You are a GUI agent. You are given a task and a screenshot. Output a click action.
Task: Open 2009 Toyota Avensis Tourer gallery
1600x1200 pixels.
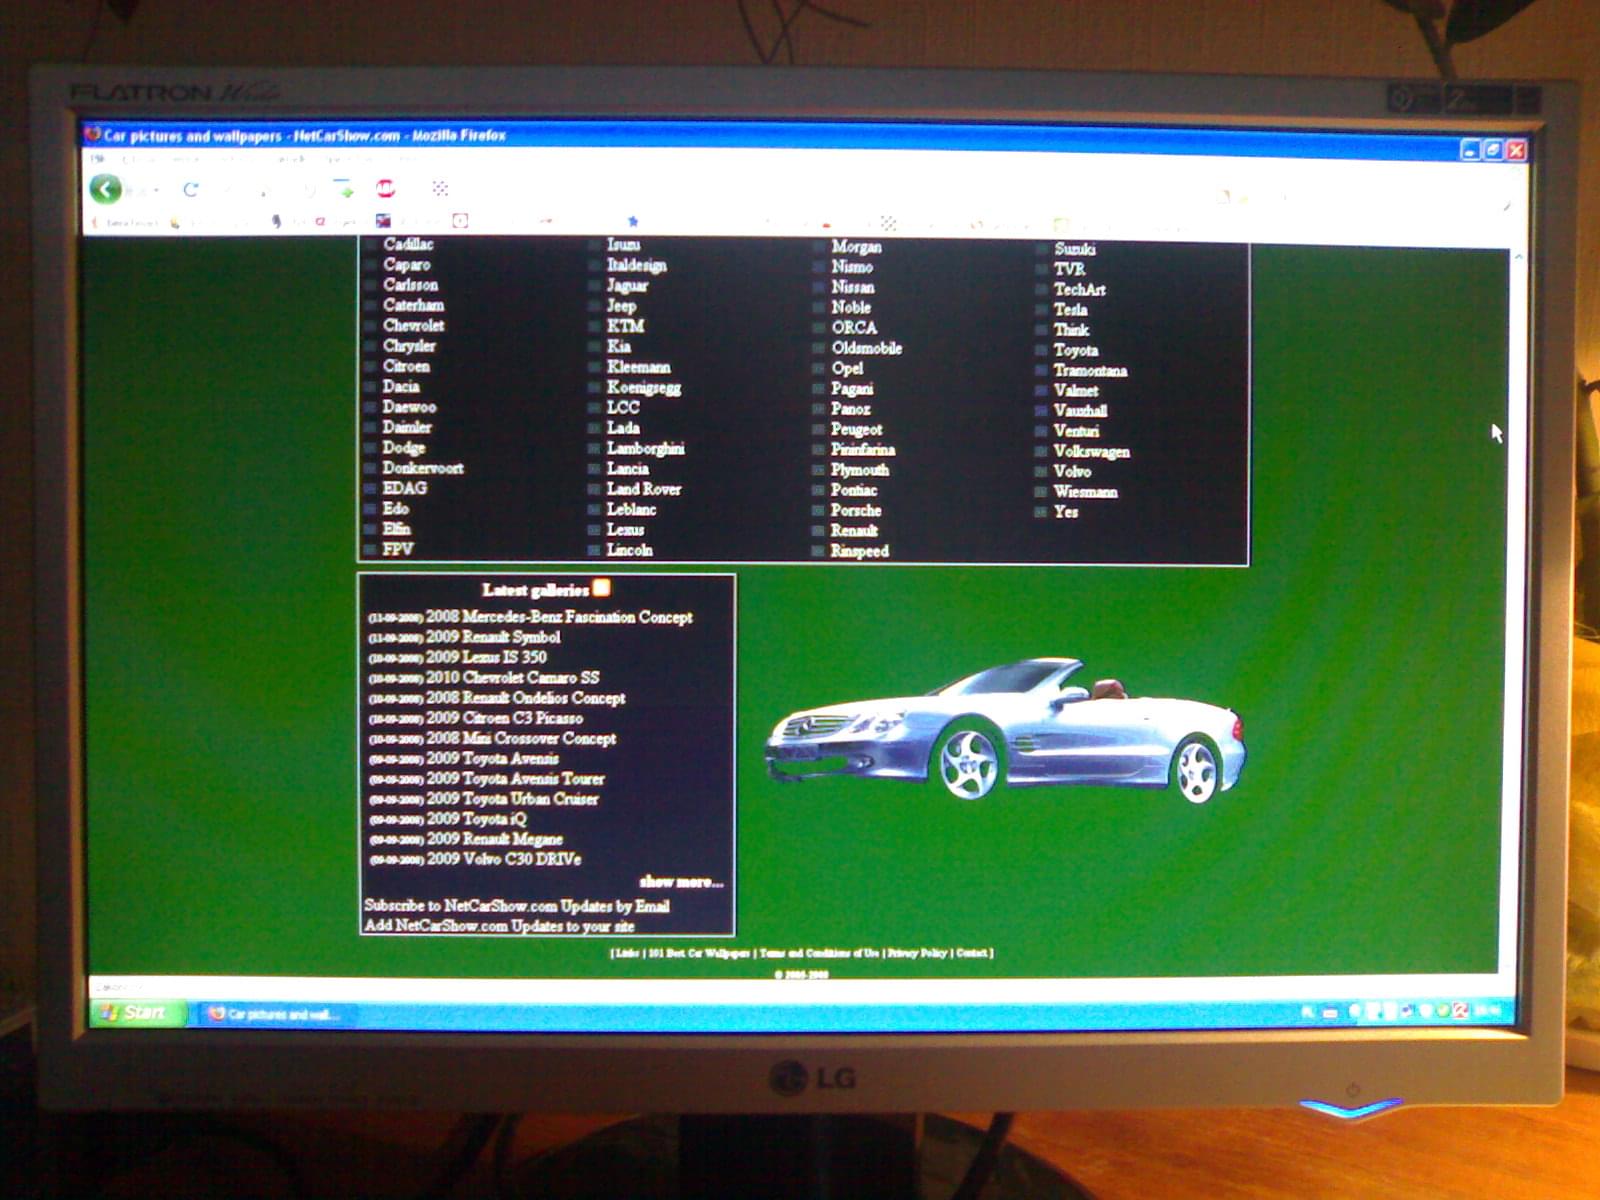pyautogui.click(x=515, y=779)
